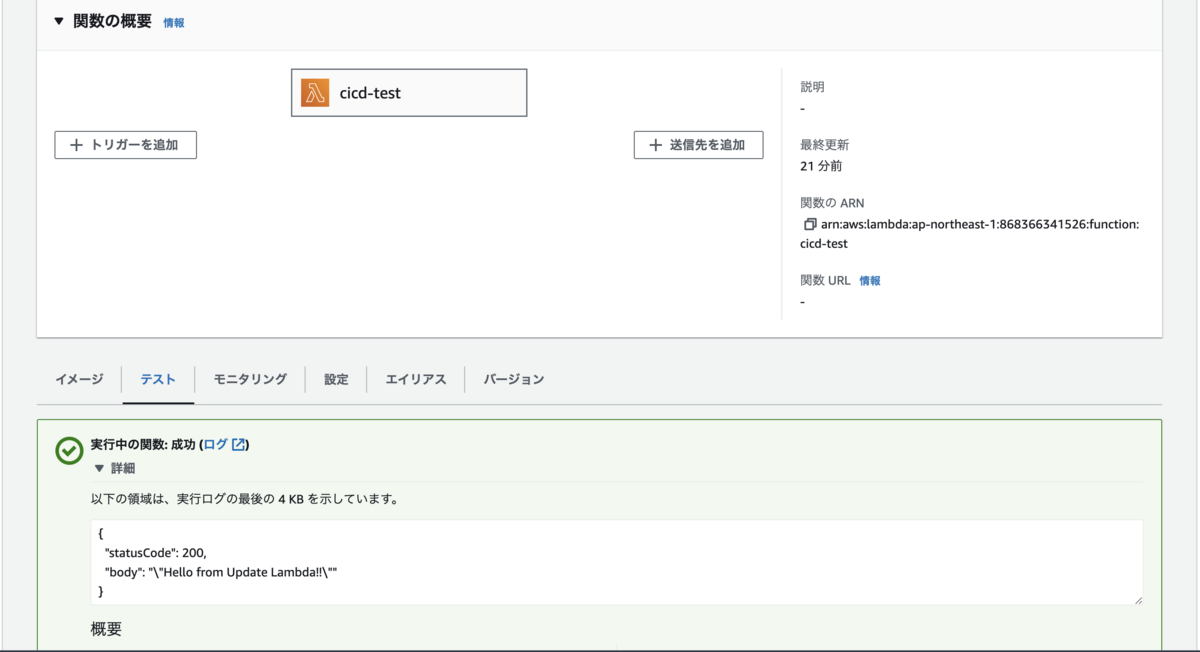Screen dimensions: 1200x652
Task: Go to the 設定 tab
Action: pos(336,380)
